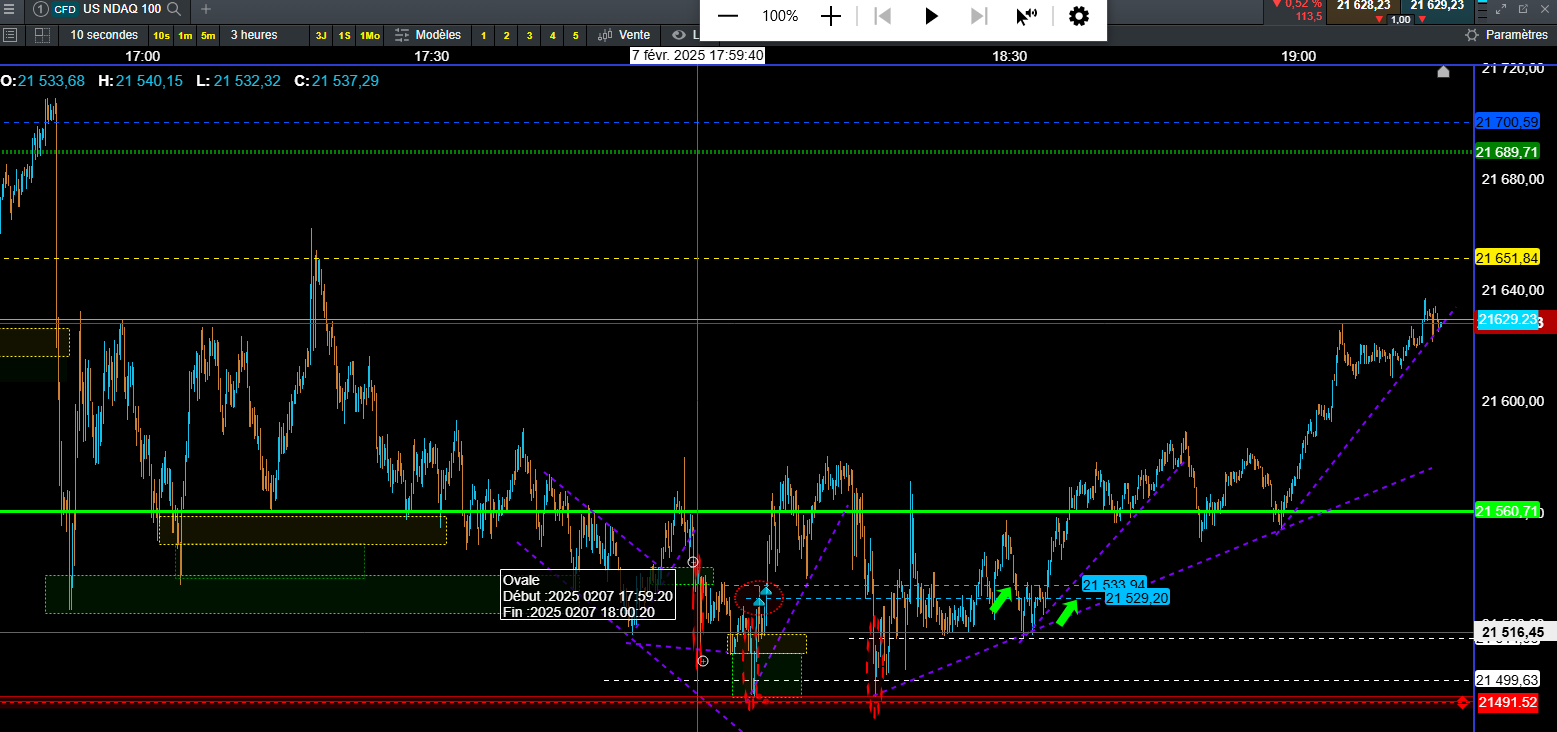Viewport: 1557px width, 732px height.
Task: Click the red 21491.52 price level marker
Action: coord(1507,703)
